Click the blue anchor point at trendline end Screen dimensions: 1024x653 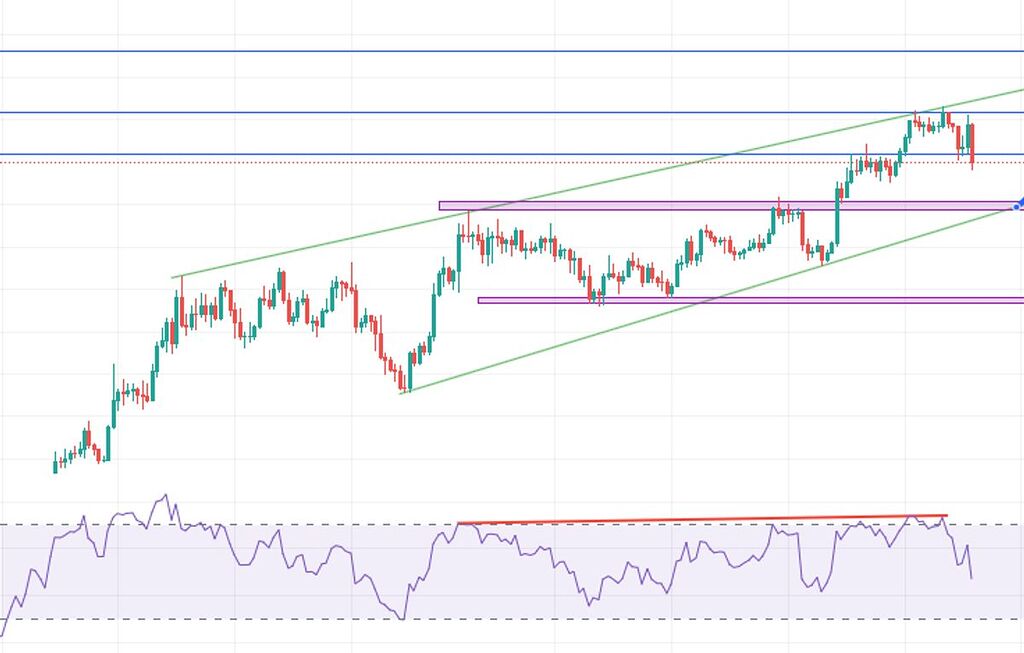point(1017,206)
